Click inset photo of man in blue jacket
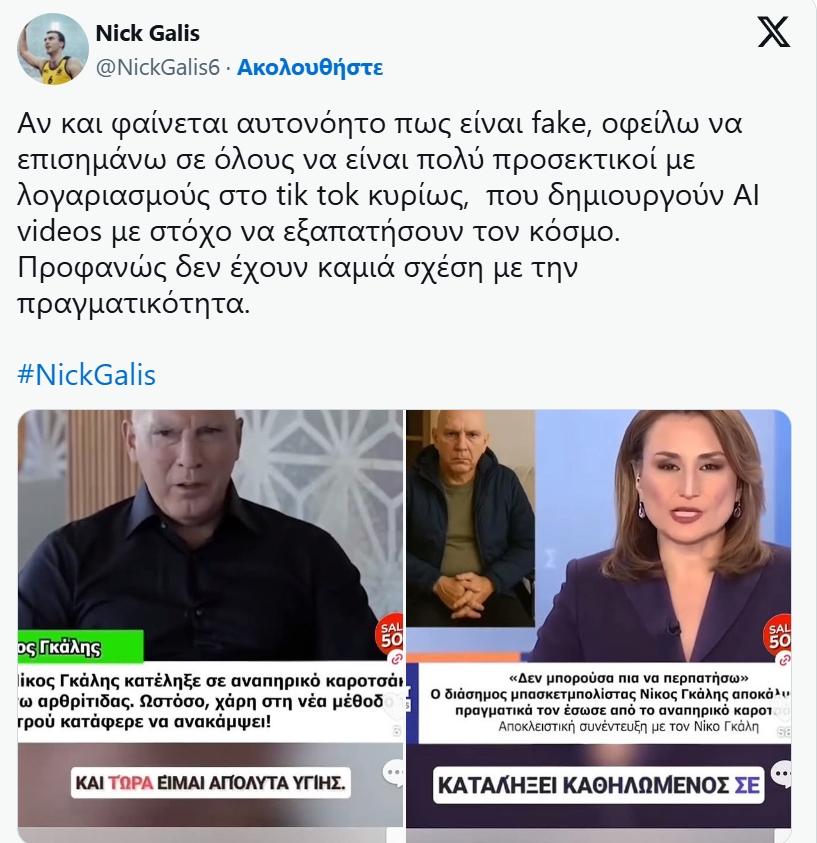 pyautogui.click(x=471, y=518)
